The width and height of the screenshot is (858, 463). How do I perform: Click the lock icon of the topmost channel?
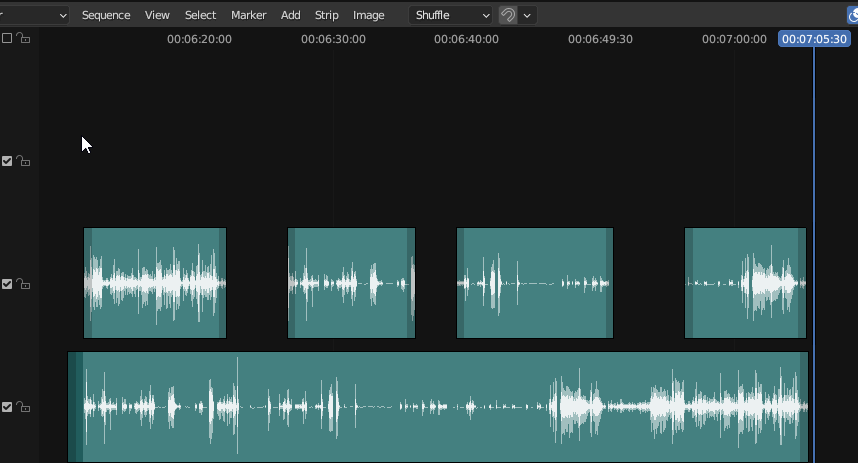pos(23,38)
